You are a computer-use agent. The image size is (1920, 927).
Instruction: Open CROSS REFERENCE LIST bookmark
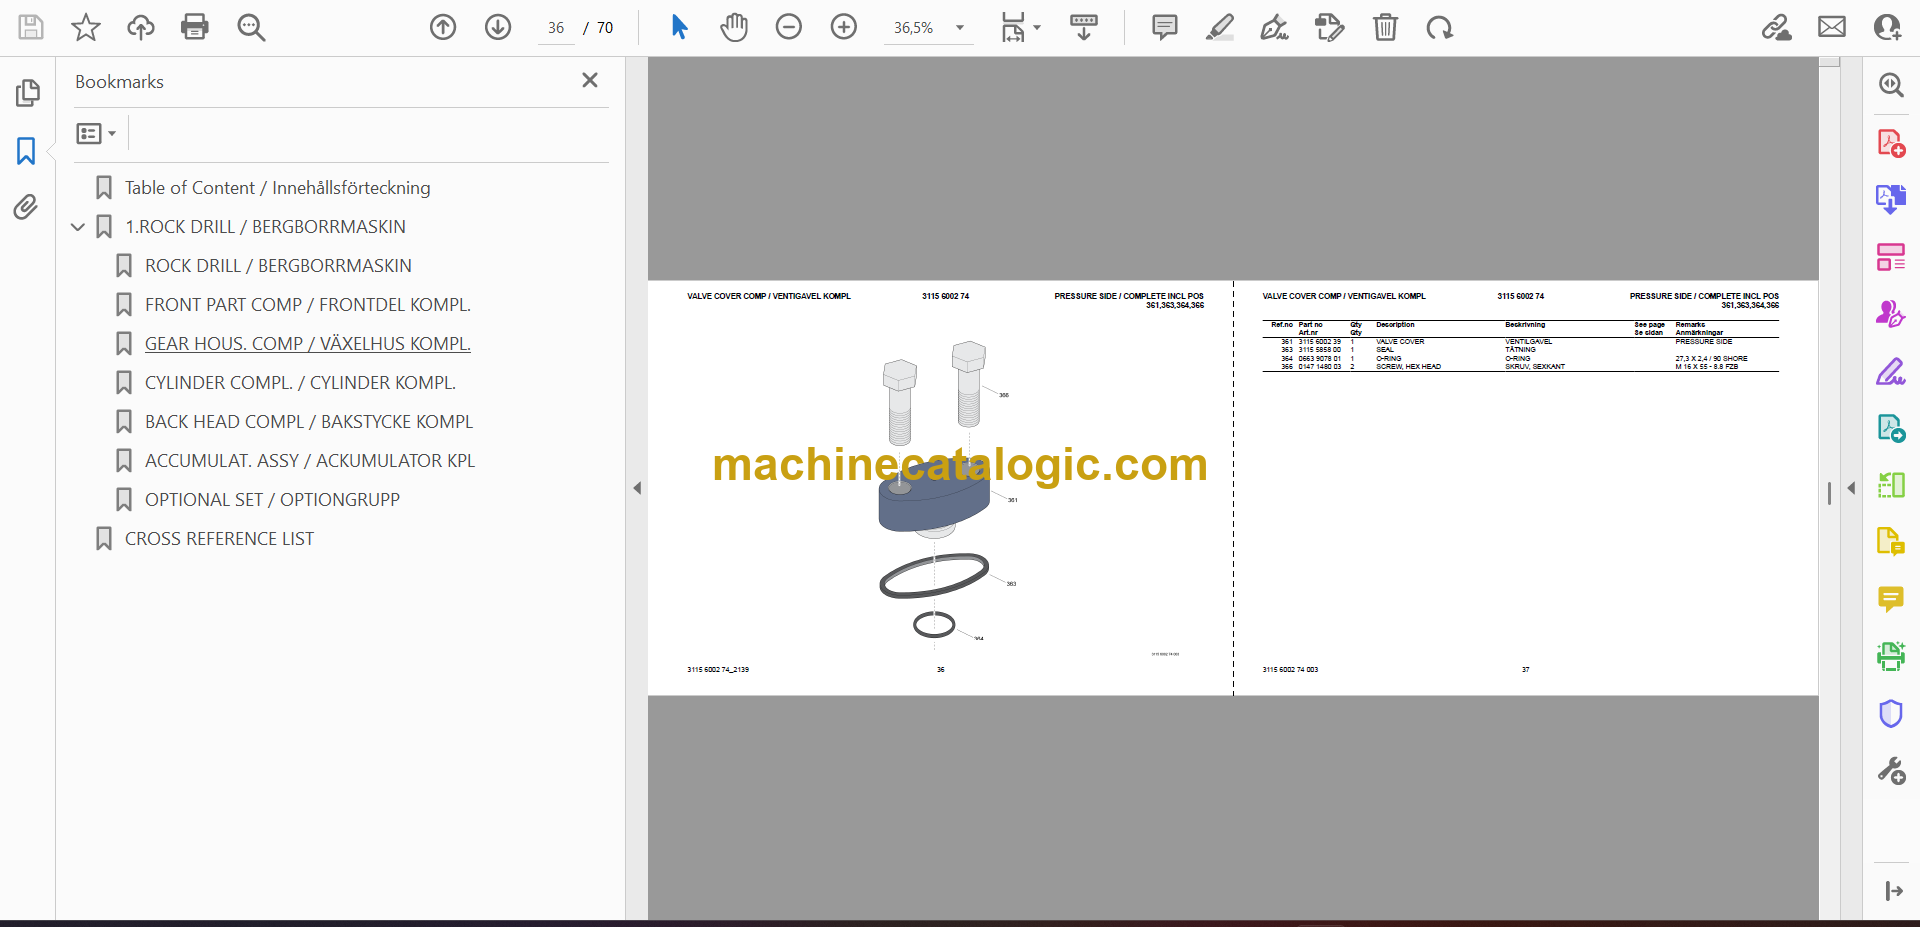[219, 539]
